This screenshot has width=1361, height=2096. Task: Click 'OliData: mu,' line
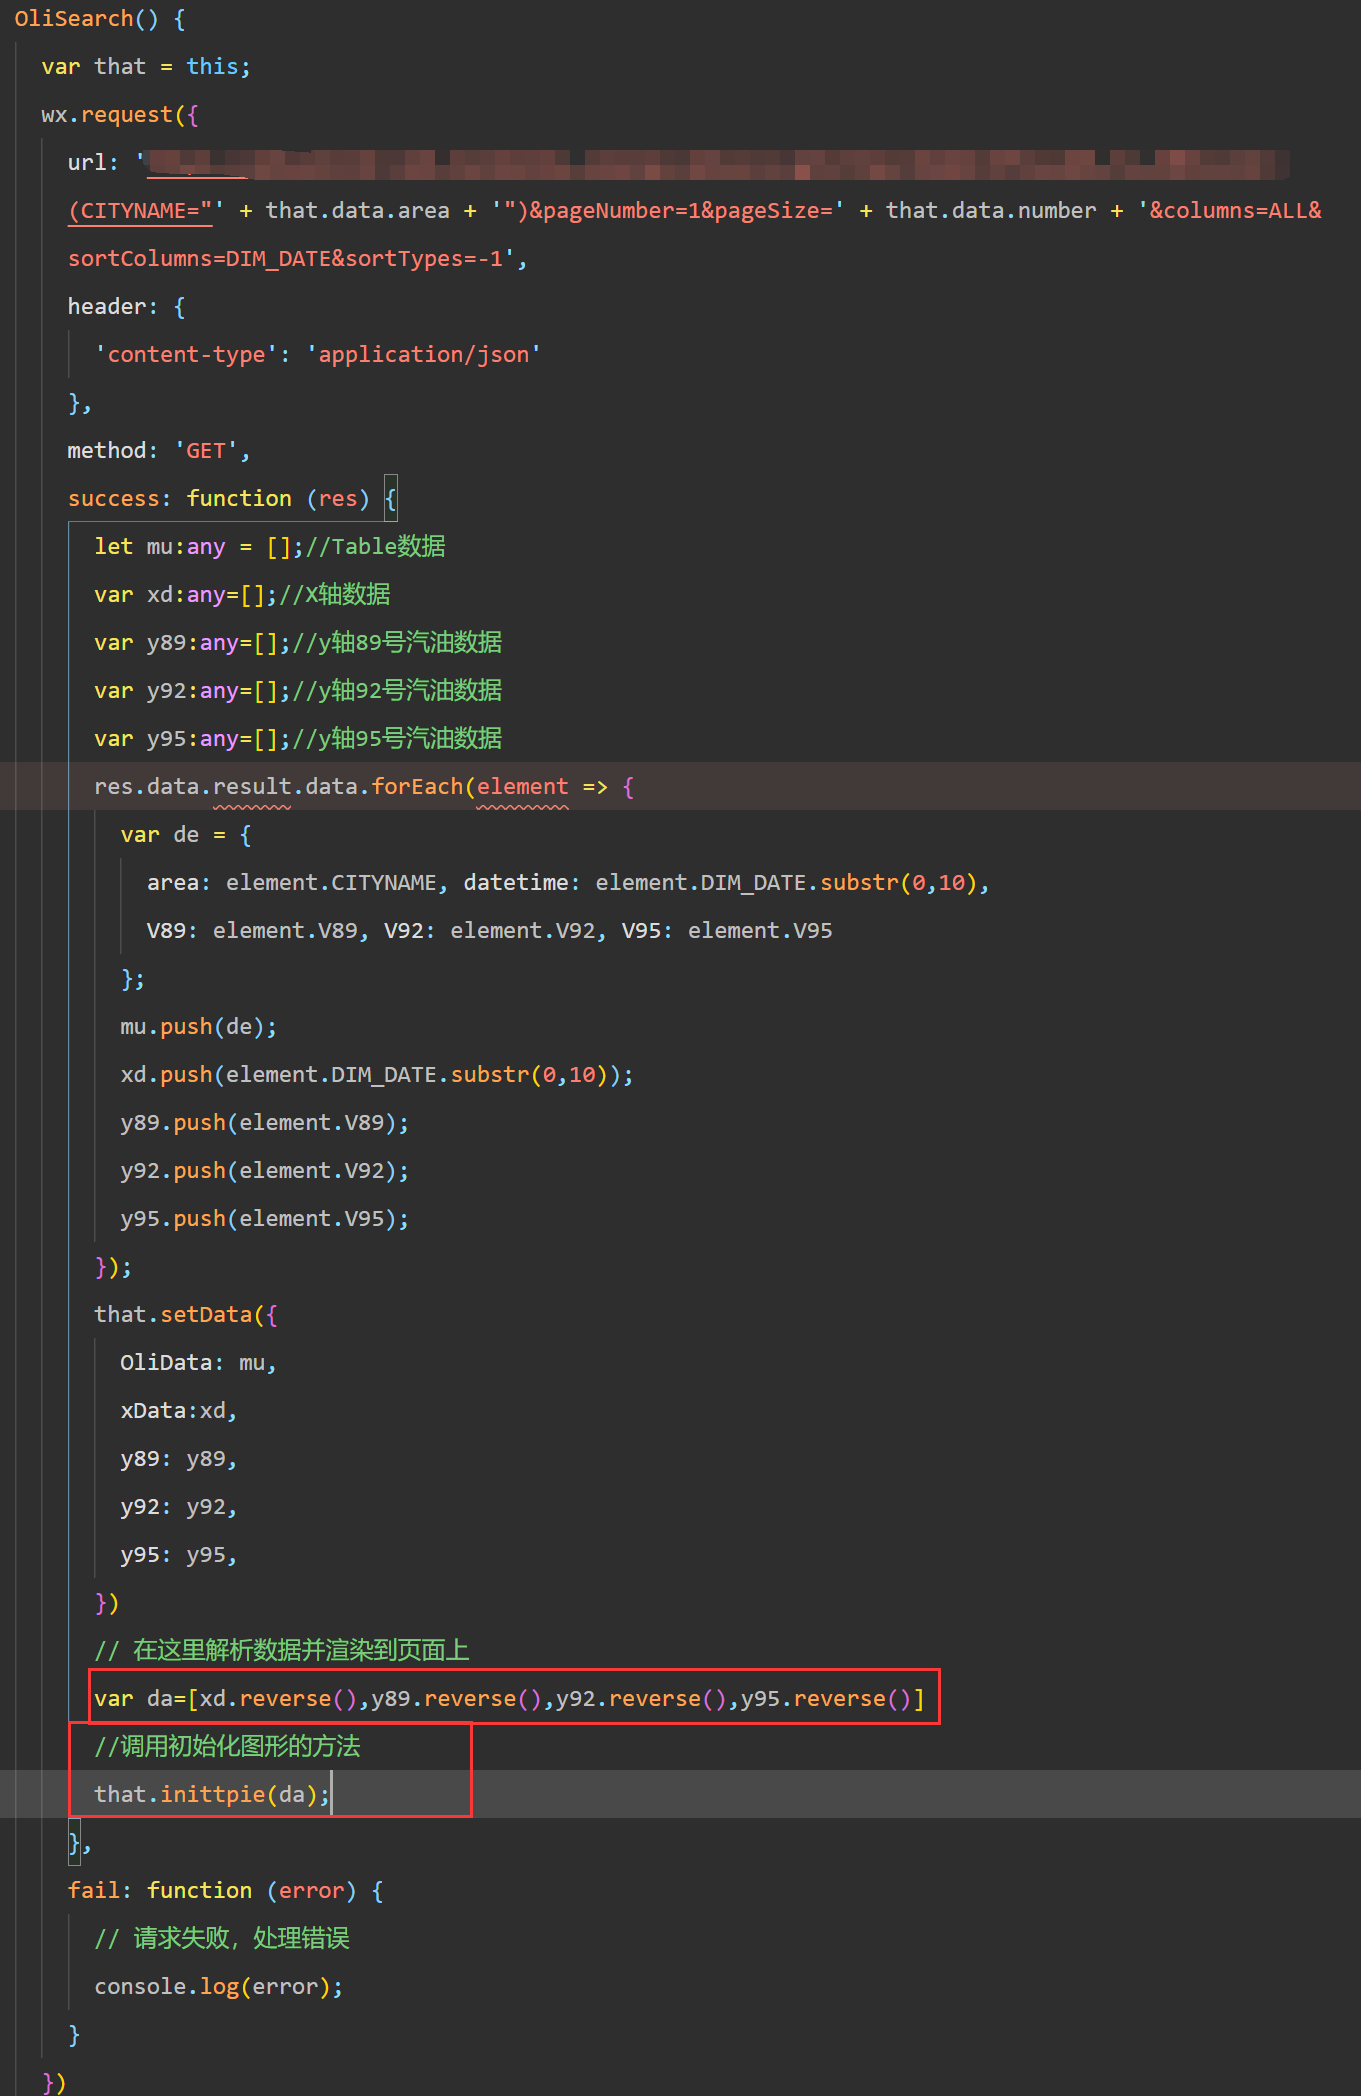coord(198,1363)
